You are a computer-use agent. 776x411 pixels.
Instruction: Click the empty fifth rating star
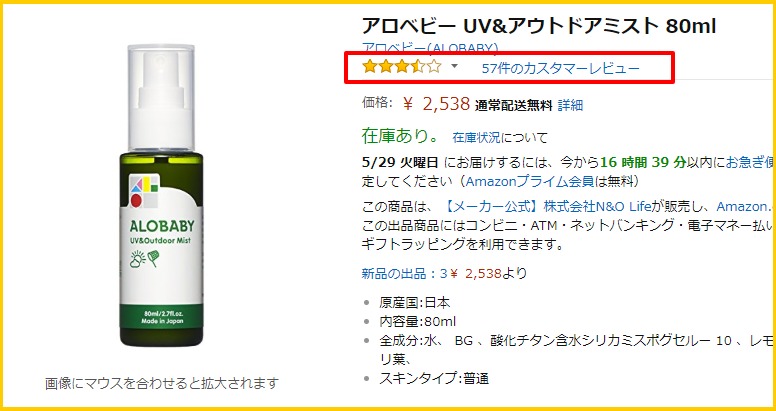[x=434, y=66]
